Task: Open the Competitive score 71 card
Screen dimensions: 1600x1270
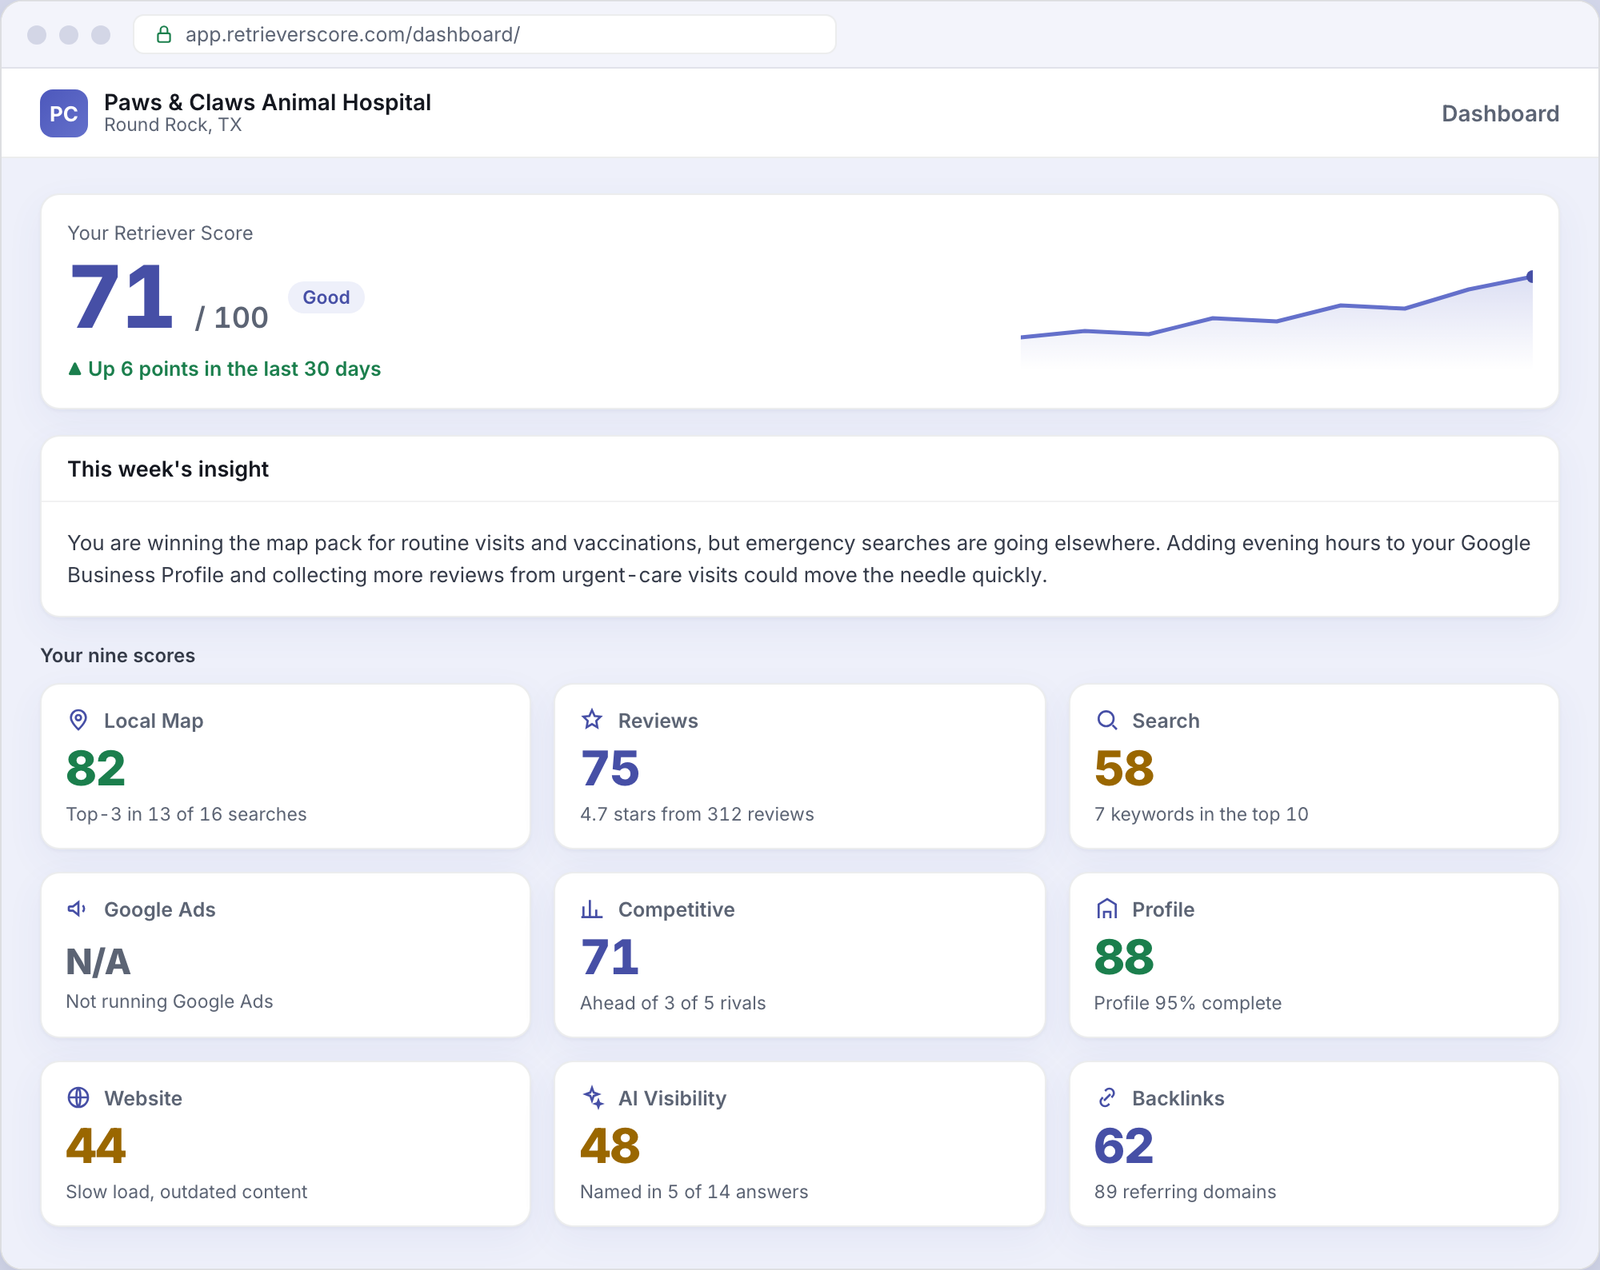Action: tap(799, 955)
